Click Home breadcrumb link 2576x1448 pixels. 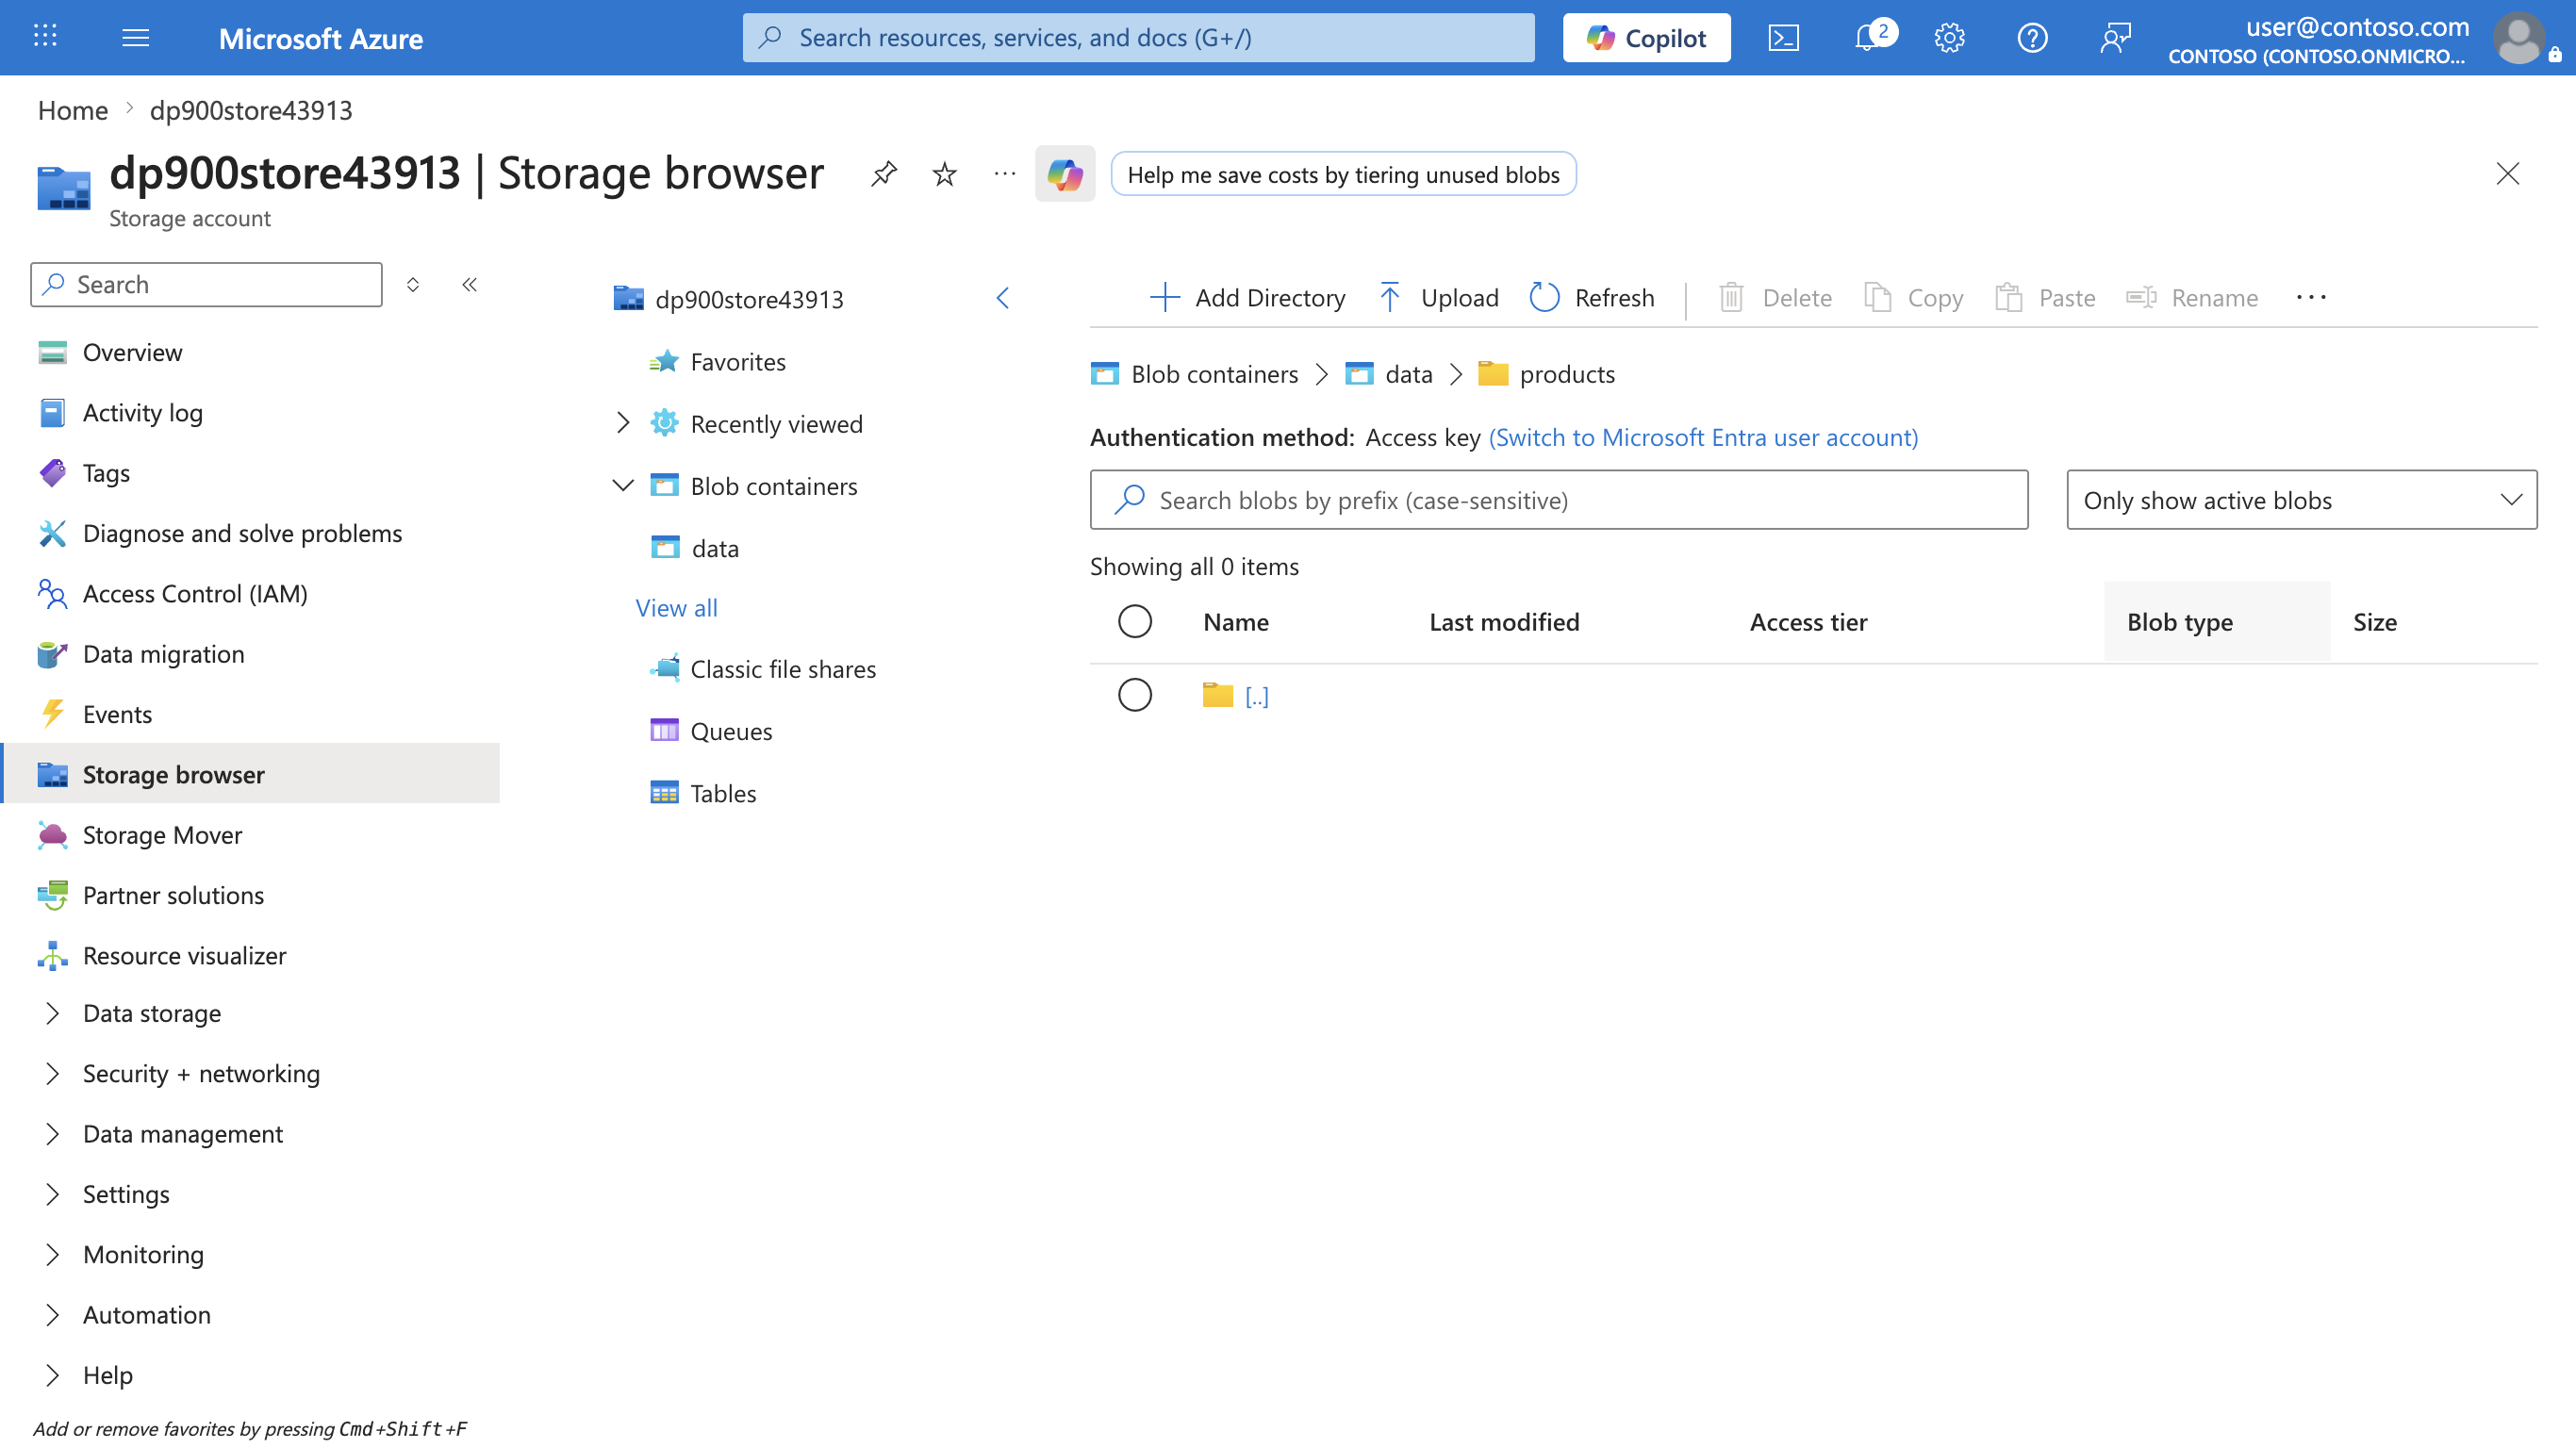pos(72,110)
